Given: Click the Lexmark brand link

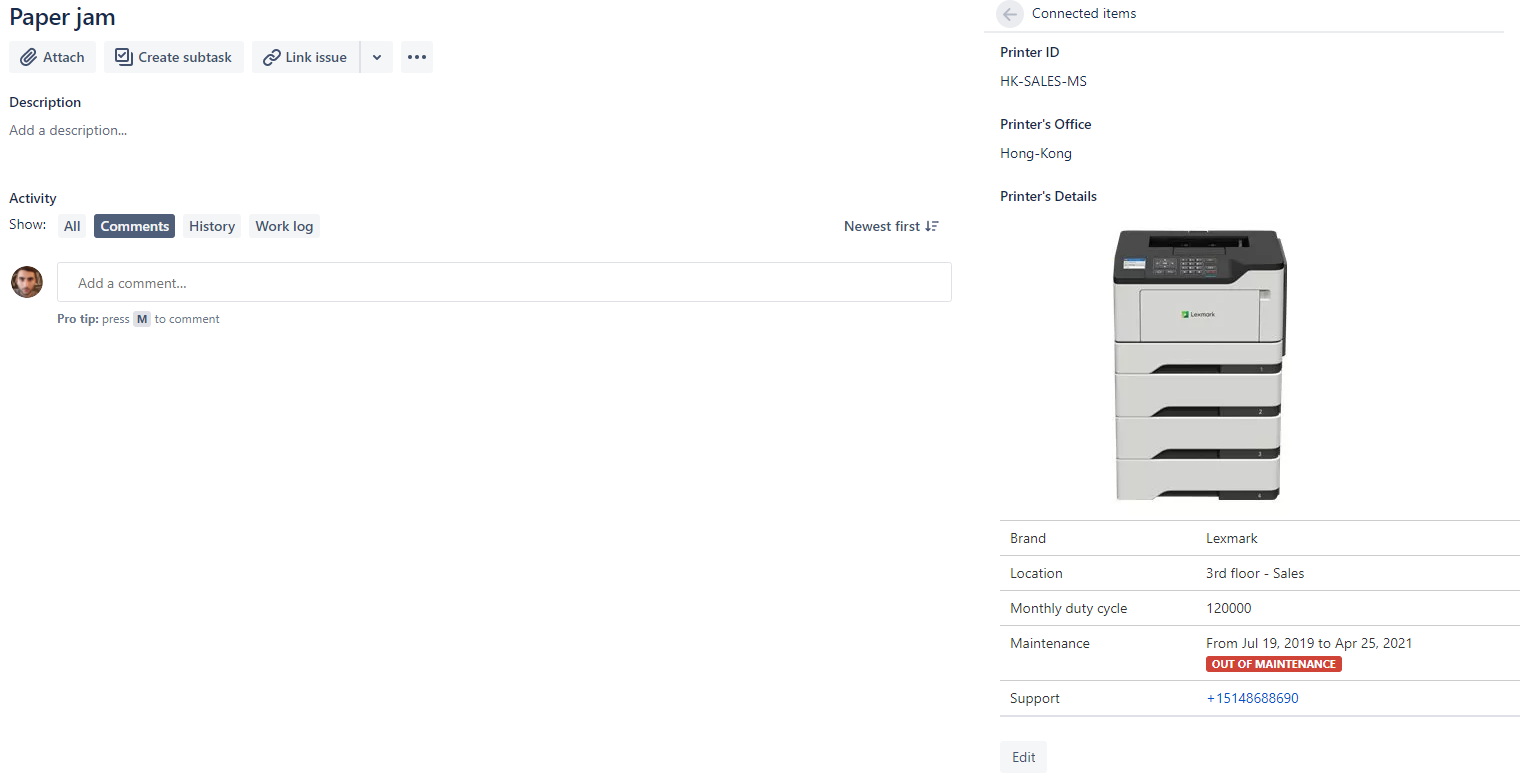Looking at the screenshot, I should pyautogui.click(x=1232, y=538).
